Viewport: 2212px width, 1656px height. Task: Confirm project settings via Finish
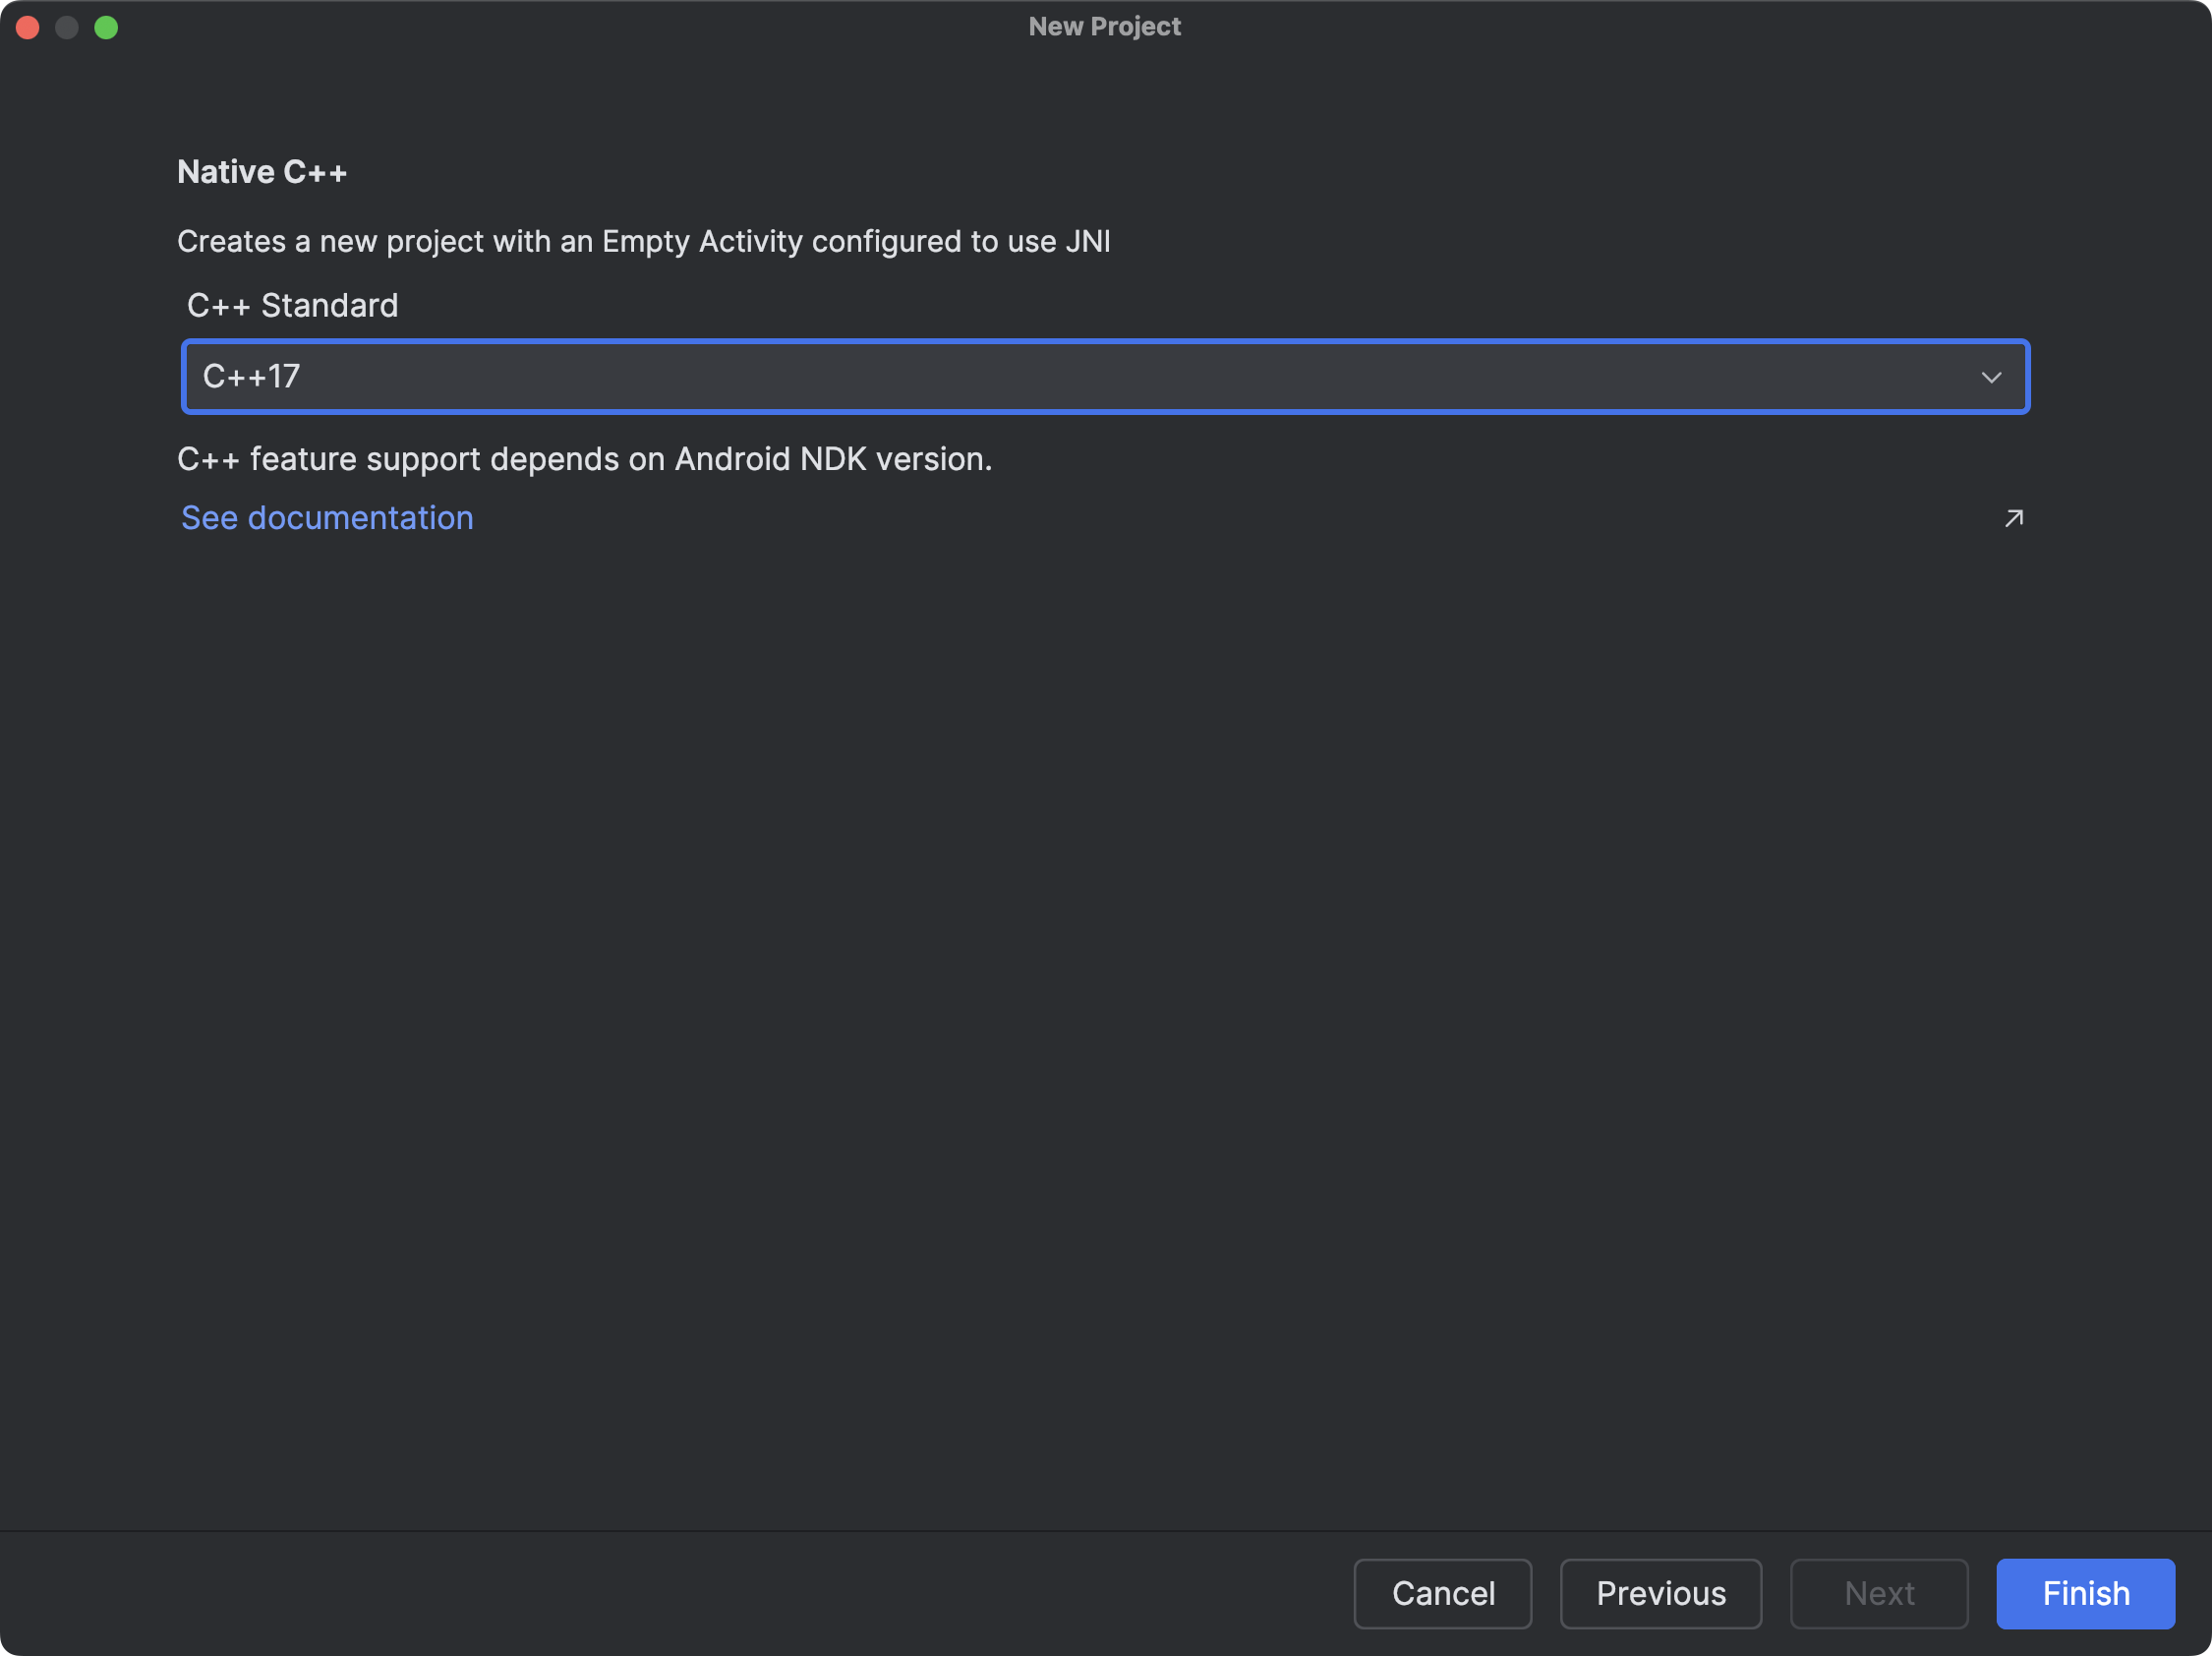coord(2085,1593)
